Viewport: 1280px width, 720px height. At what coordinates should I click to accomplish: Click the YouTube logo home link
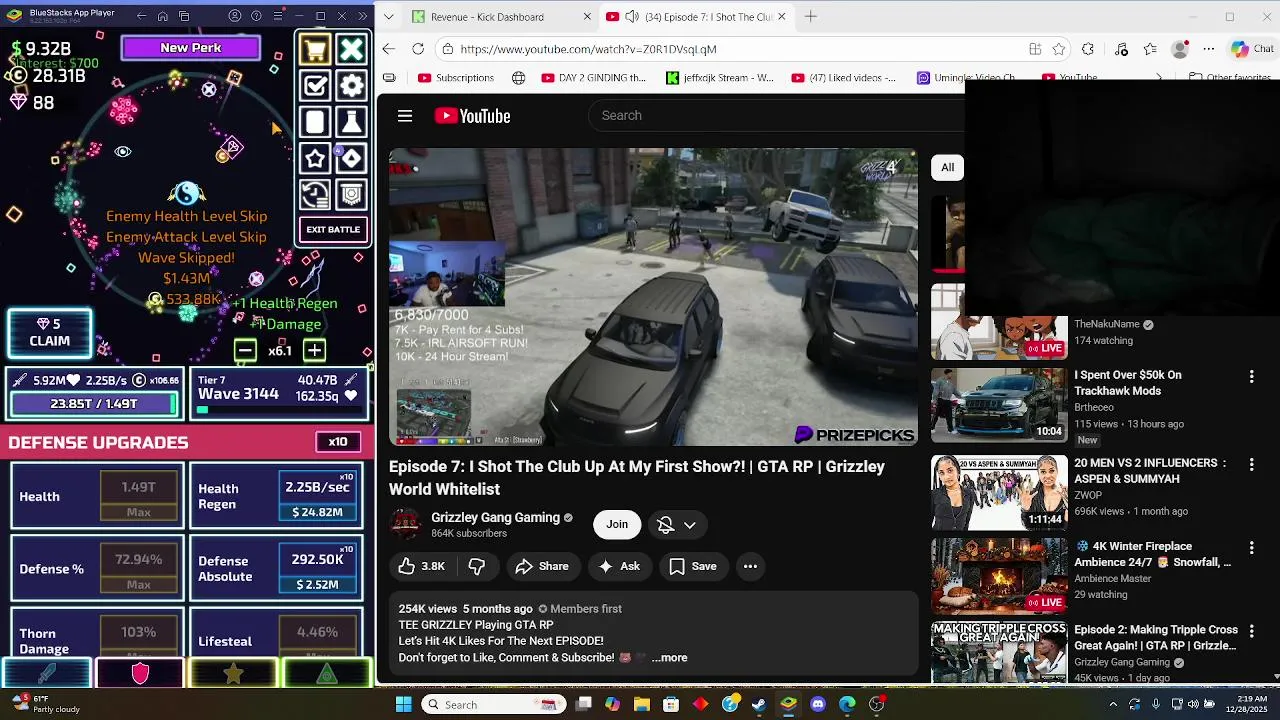[x=472, y=116]
